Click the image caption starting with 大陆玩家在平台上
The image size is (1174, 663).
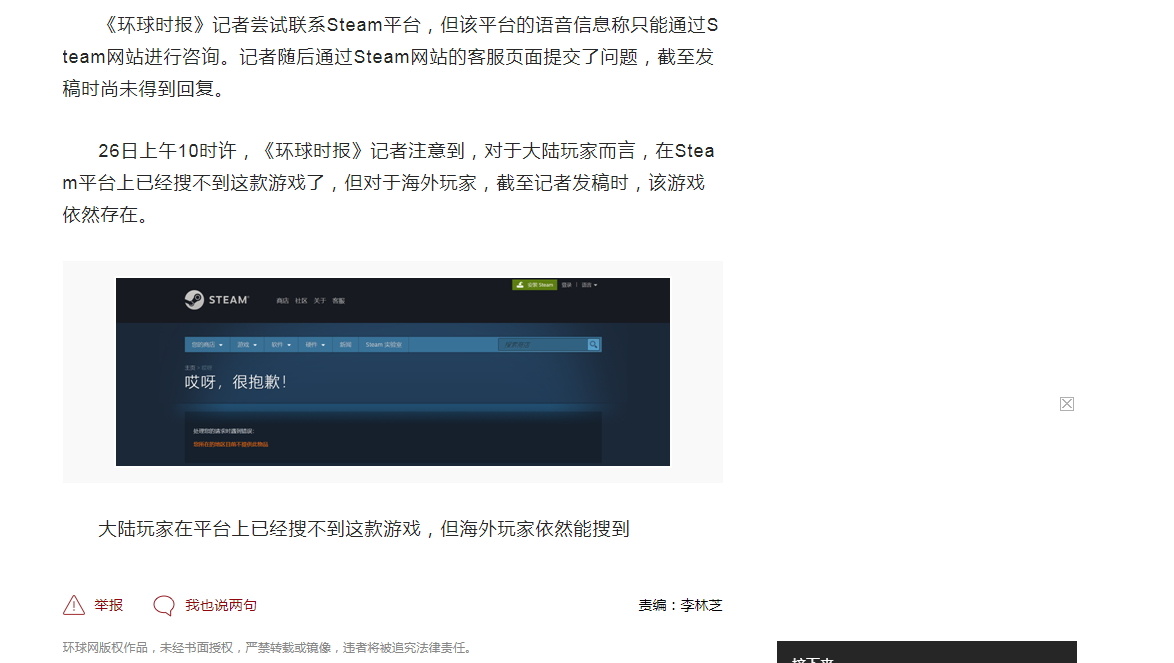pyautogui.click(x=364, y=529)
